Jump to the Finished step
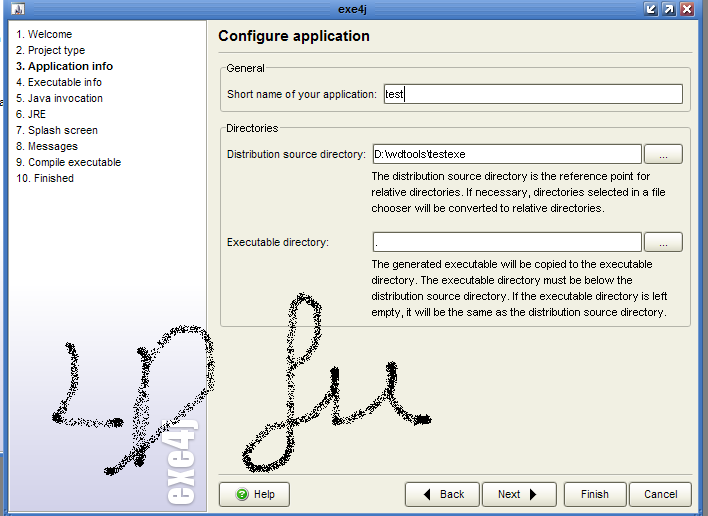 point(45,178)
